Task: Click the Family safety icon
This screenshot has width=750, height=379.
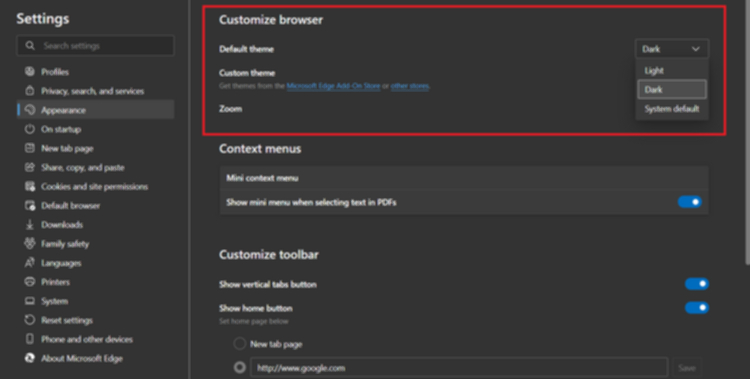Action: (30, 244)
